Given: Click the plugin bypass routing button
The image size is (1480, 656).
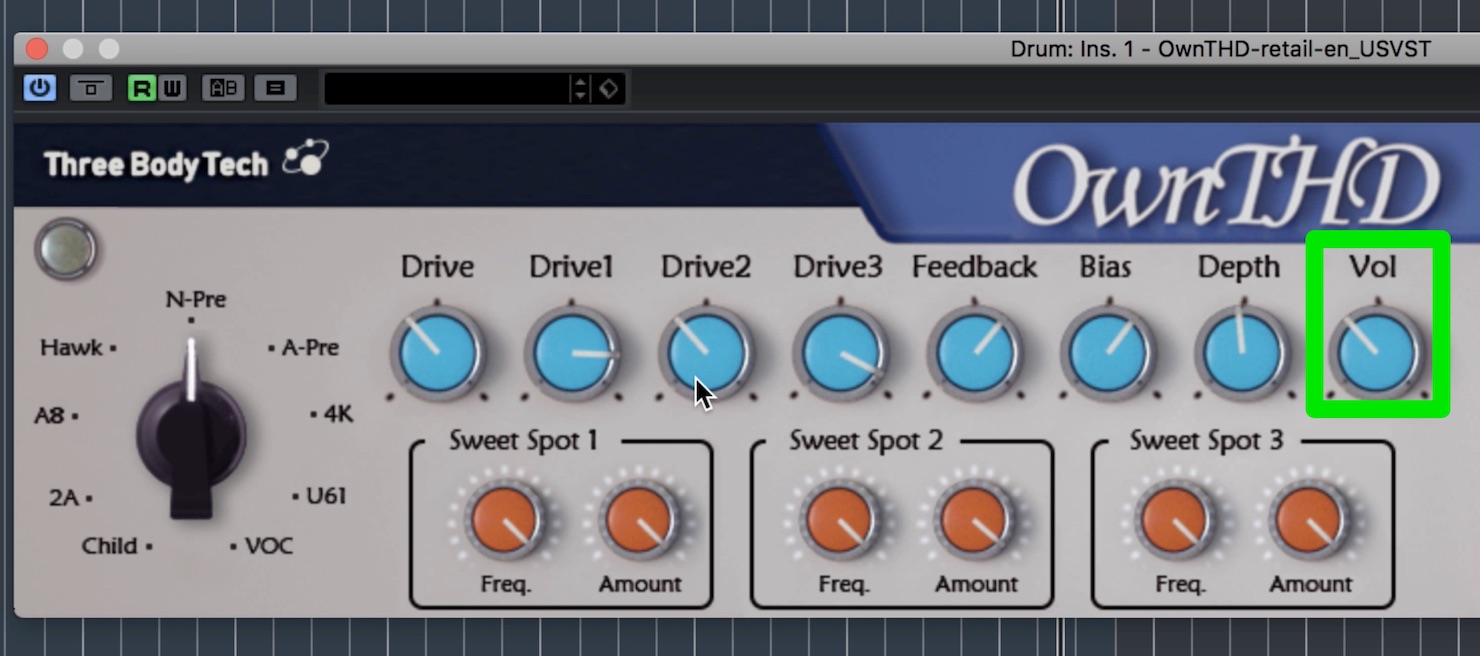Looking at the screenshot, I should click(x=90, y=88).
